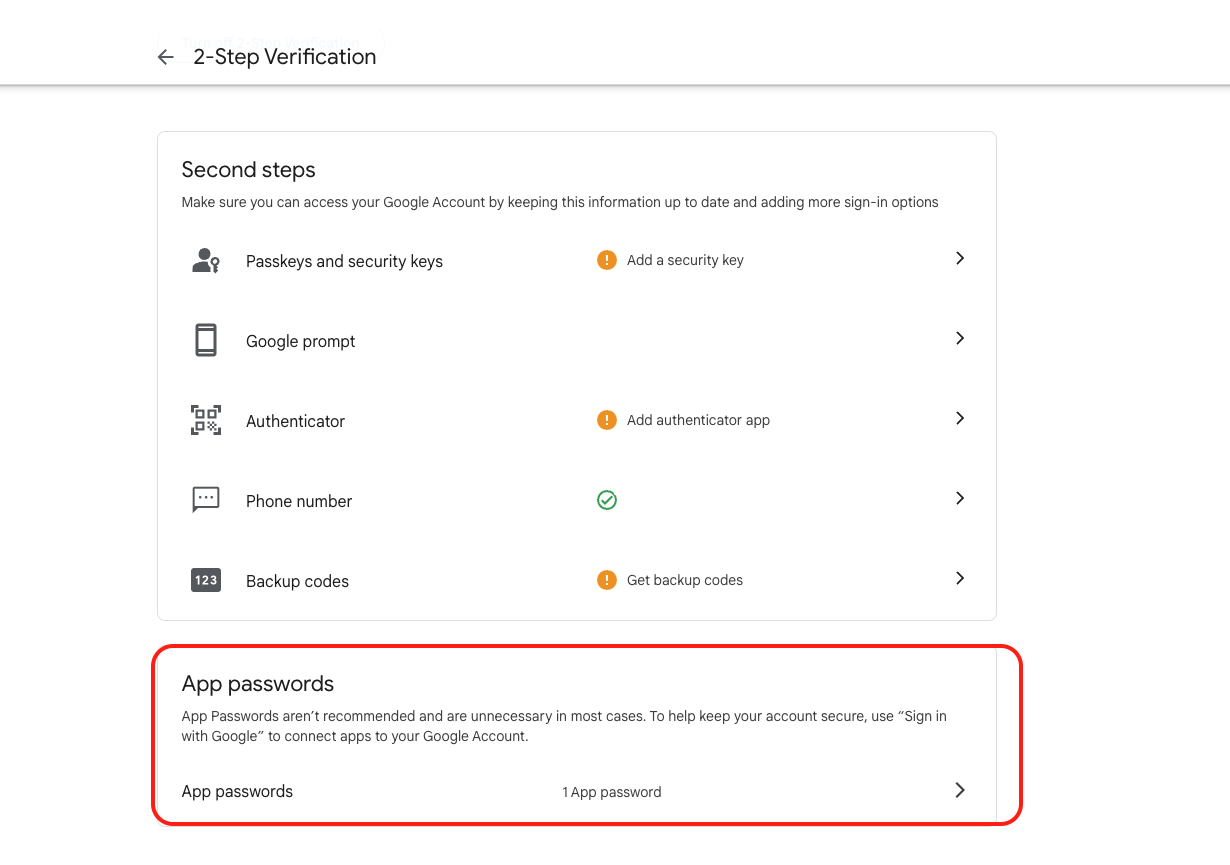Click the Passkeys and security keys icon
The width and height of the screenshot is (1230, 865).
[x=206, y=261]
